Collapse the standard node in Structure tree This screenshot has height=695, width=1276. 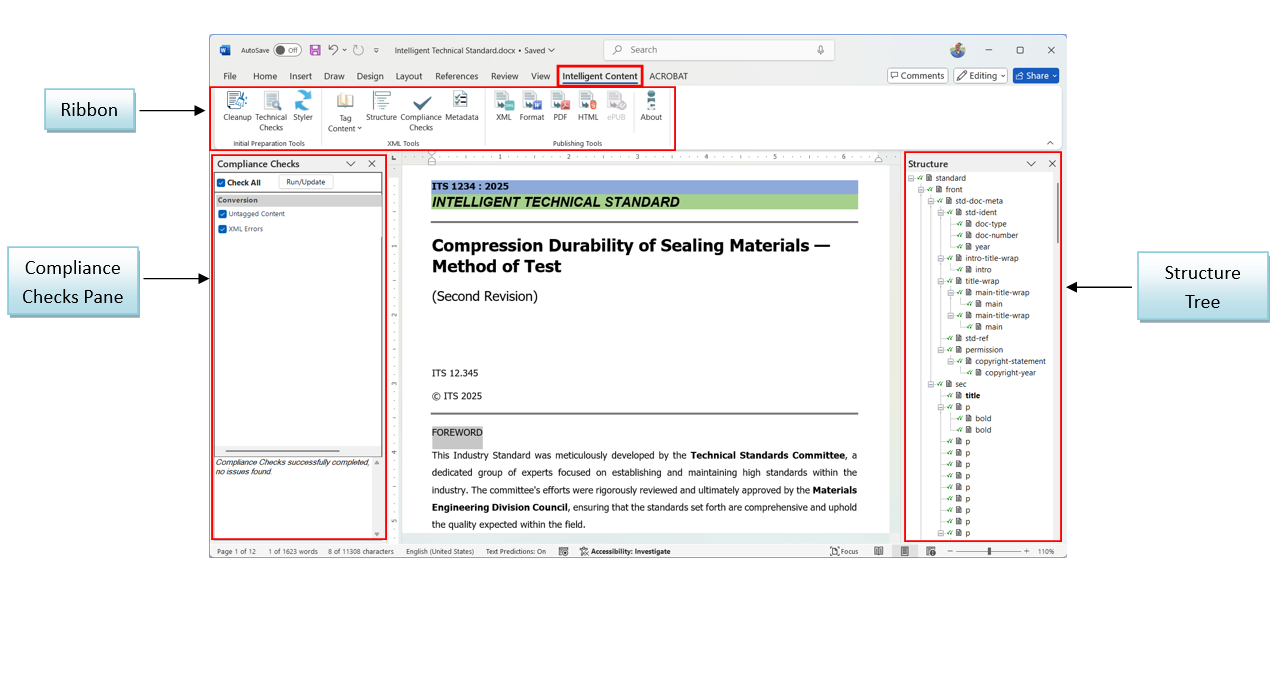pos(912,178)
